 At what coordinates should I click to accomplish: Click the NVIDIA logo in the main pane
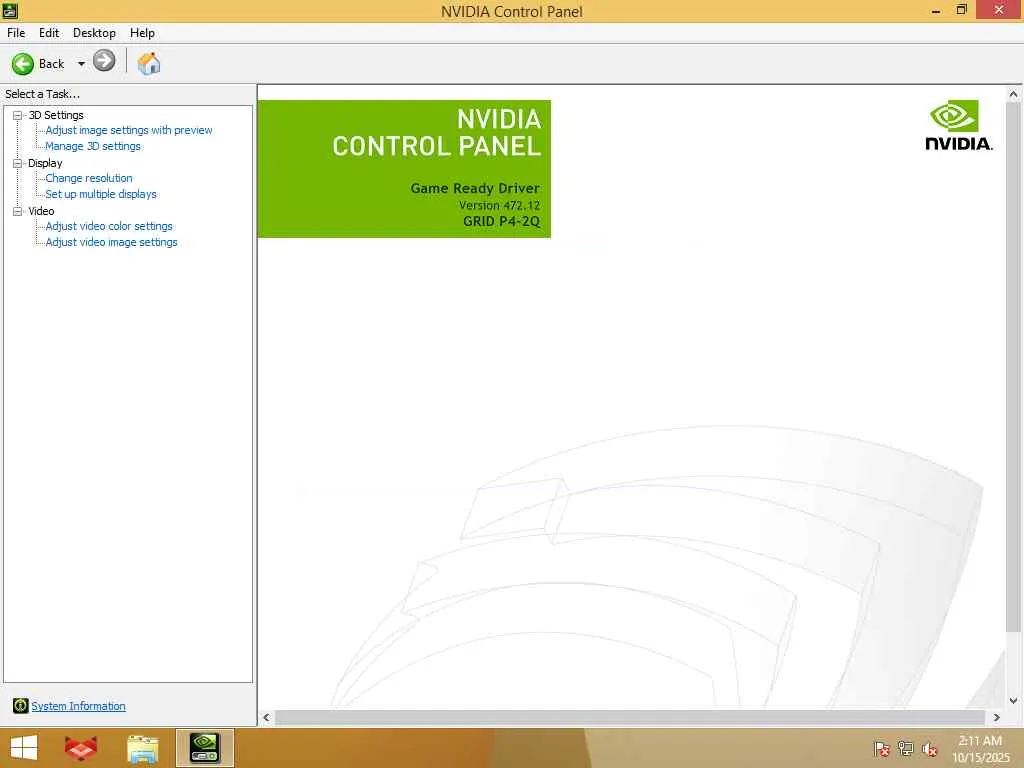(959, 125)
